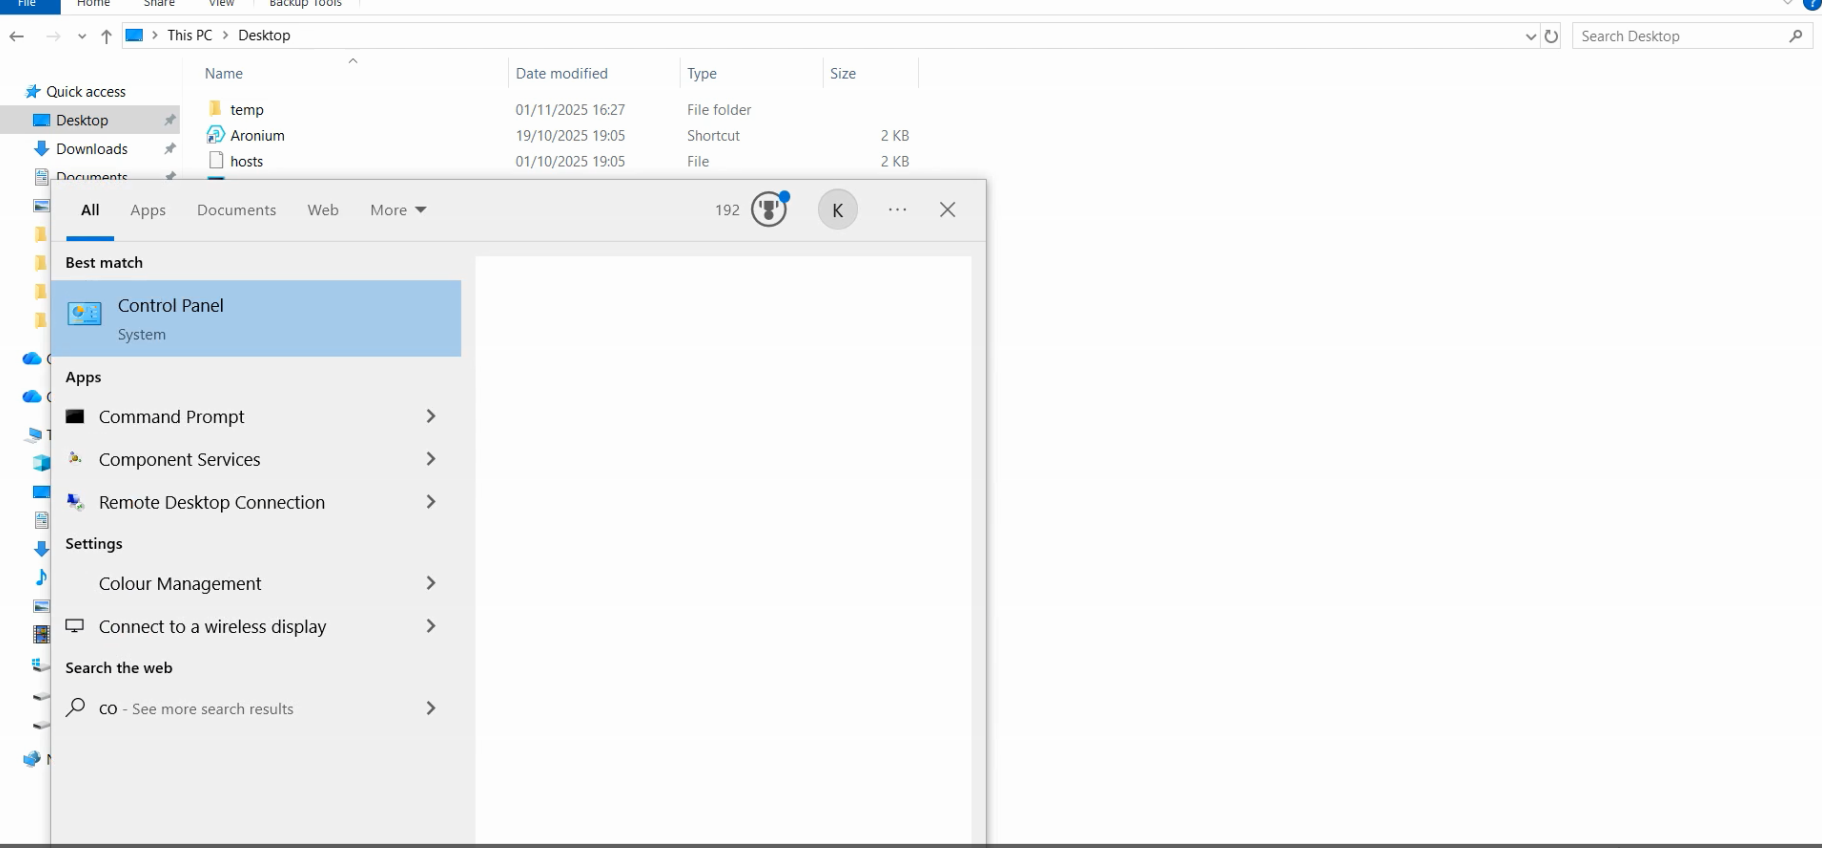Go back with the Explorer back arrow
Image resolution: width=1822 pixels, height=848 pixels.
pos(17,36)
